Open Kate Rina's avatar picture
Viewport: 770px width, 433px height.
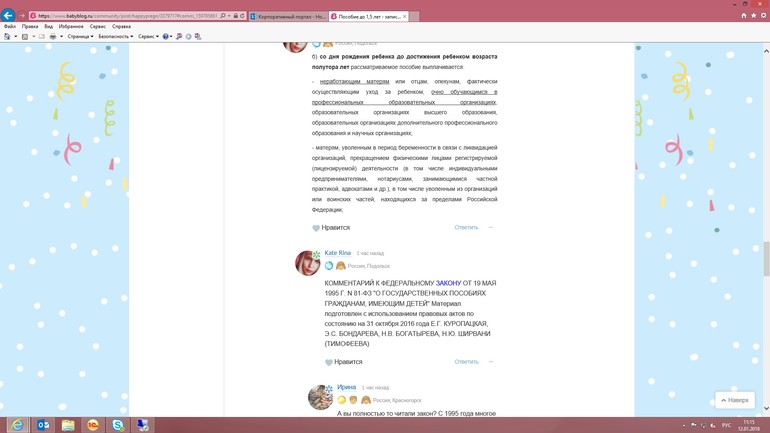click(x=307, y=263)
